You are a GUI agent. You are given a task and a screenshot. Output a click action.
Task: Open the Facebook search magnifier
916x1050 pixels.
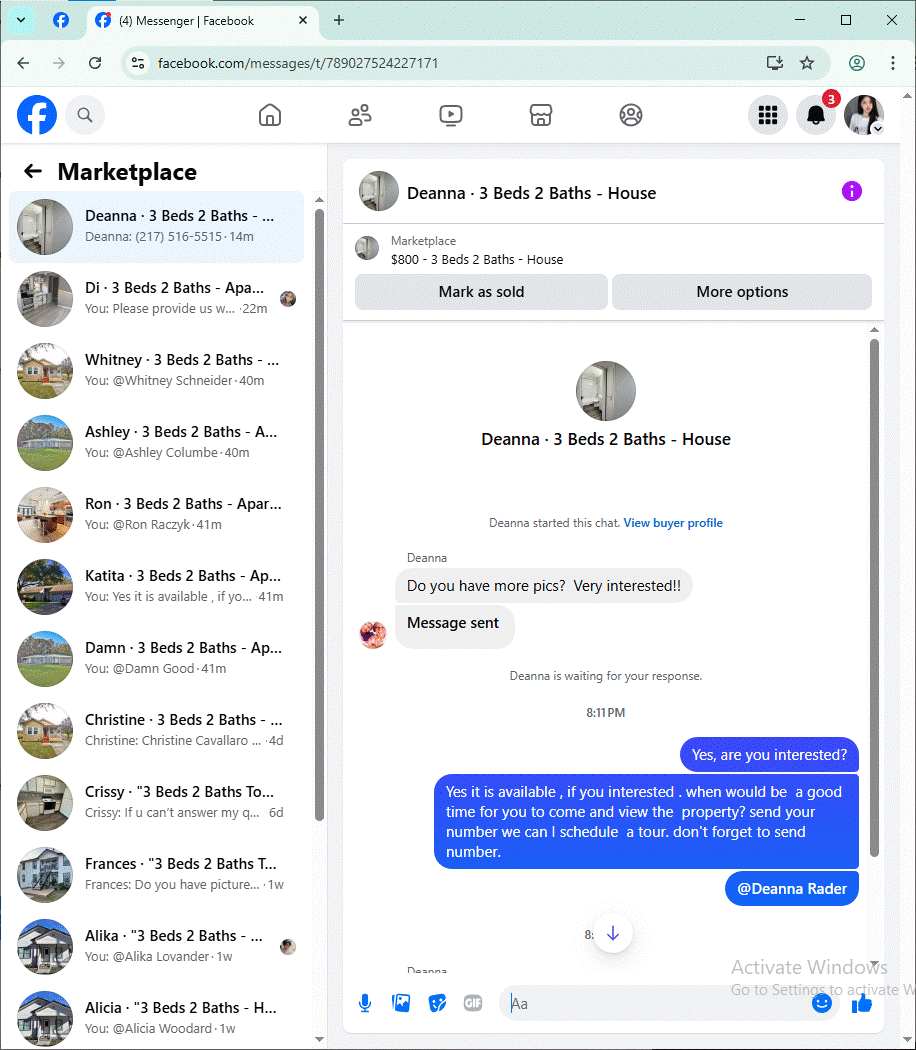coord(85,115)
